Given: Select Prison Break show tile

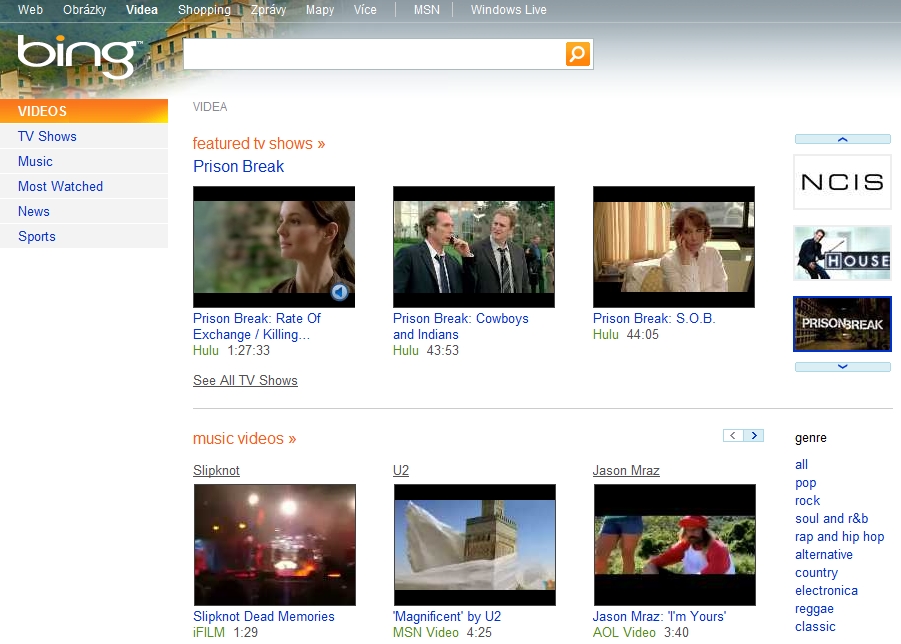Looking at the screenshot, I should pos(842,324).
